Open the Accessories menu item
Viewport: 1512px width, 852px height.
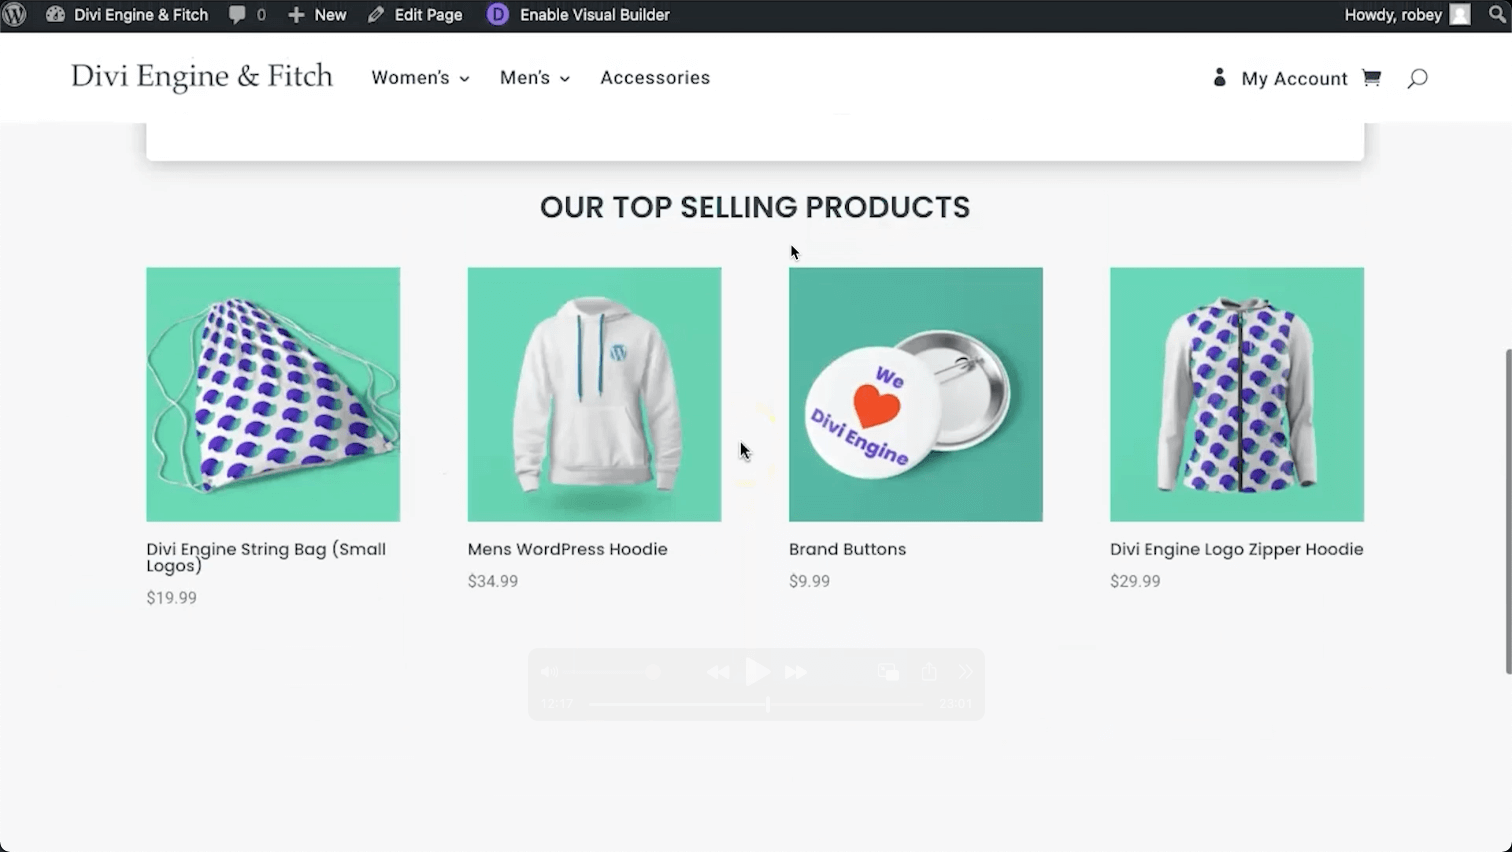point(655,78)
